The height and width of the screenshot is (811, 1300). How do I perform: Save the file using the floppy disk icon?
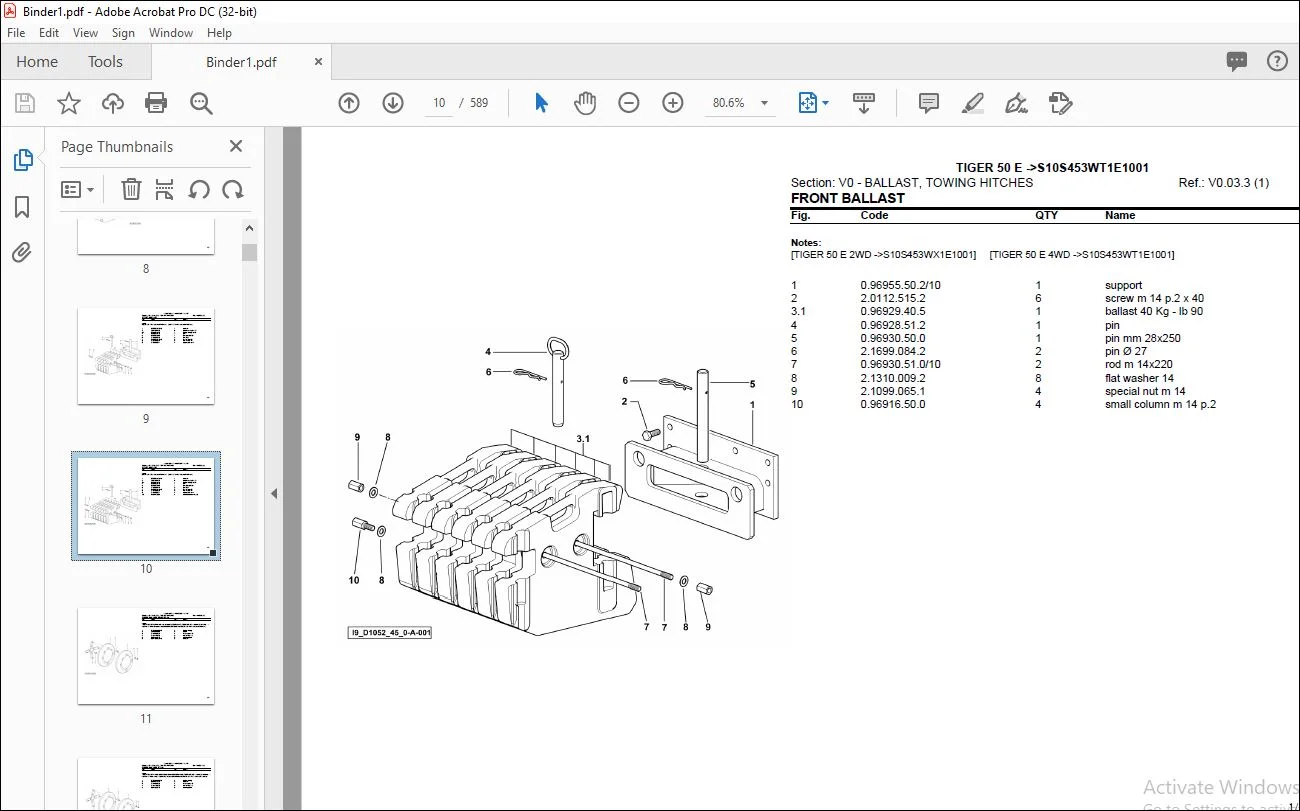click(25, 103)
